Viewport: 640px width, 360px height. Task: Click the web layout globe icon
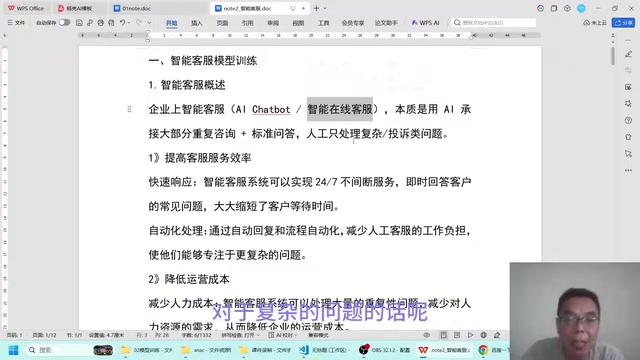tap(484, 335)
